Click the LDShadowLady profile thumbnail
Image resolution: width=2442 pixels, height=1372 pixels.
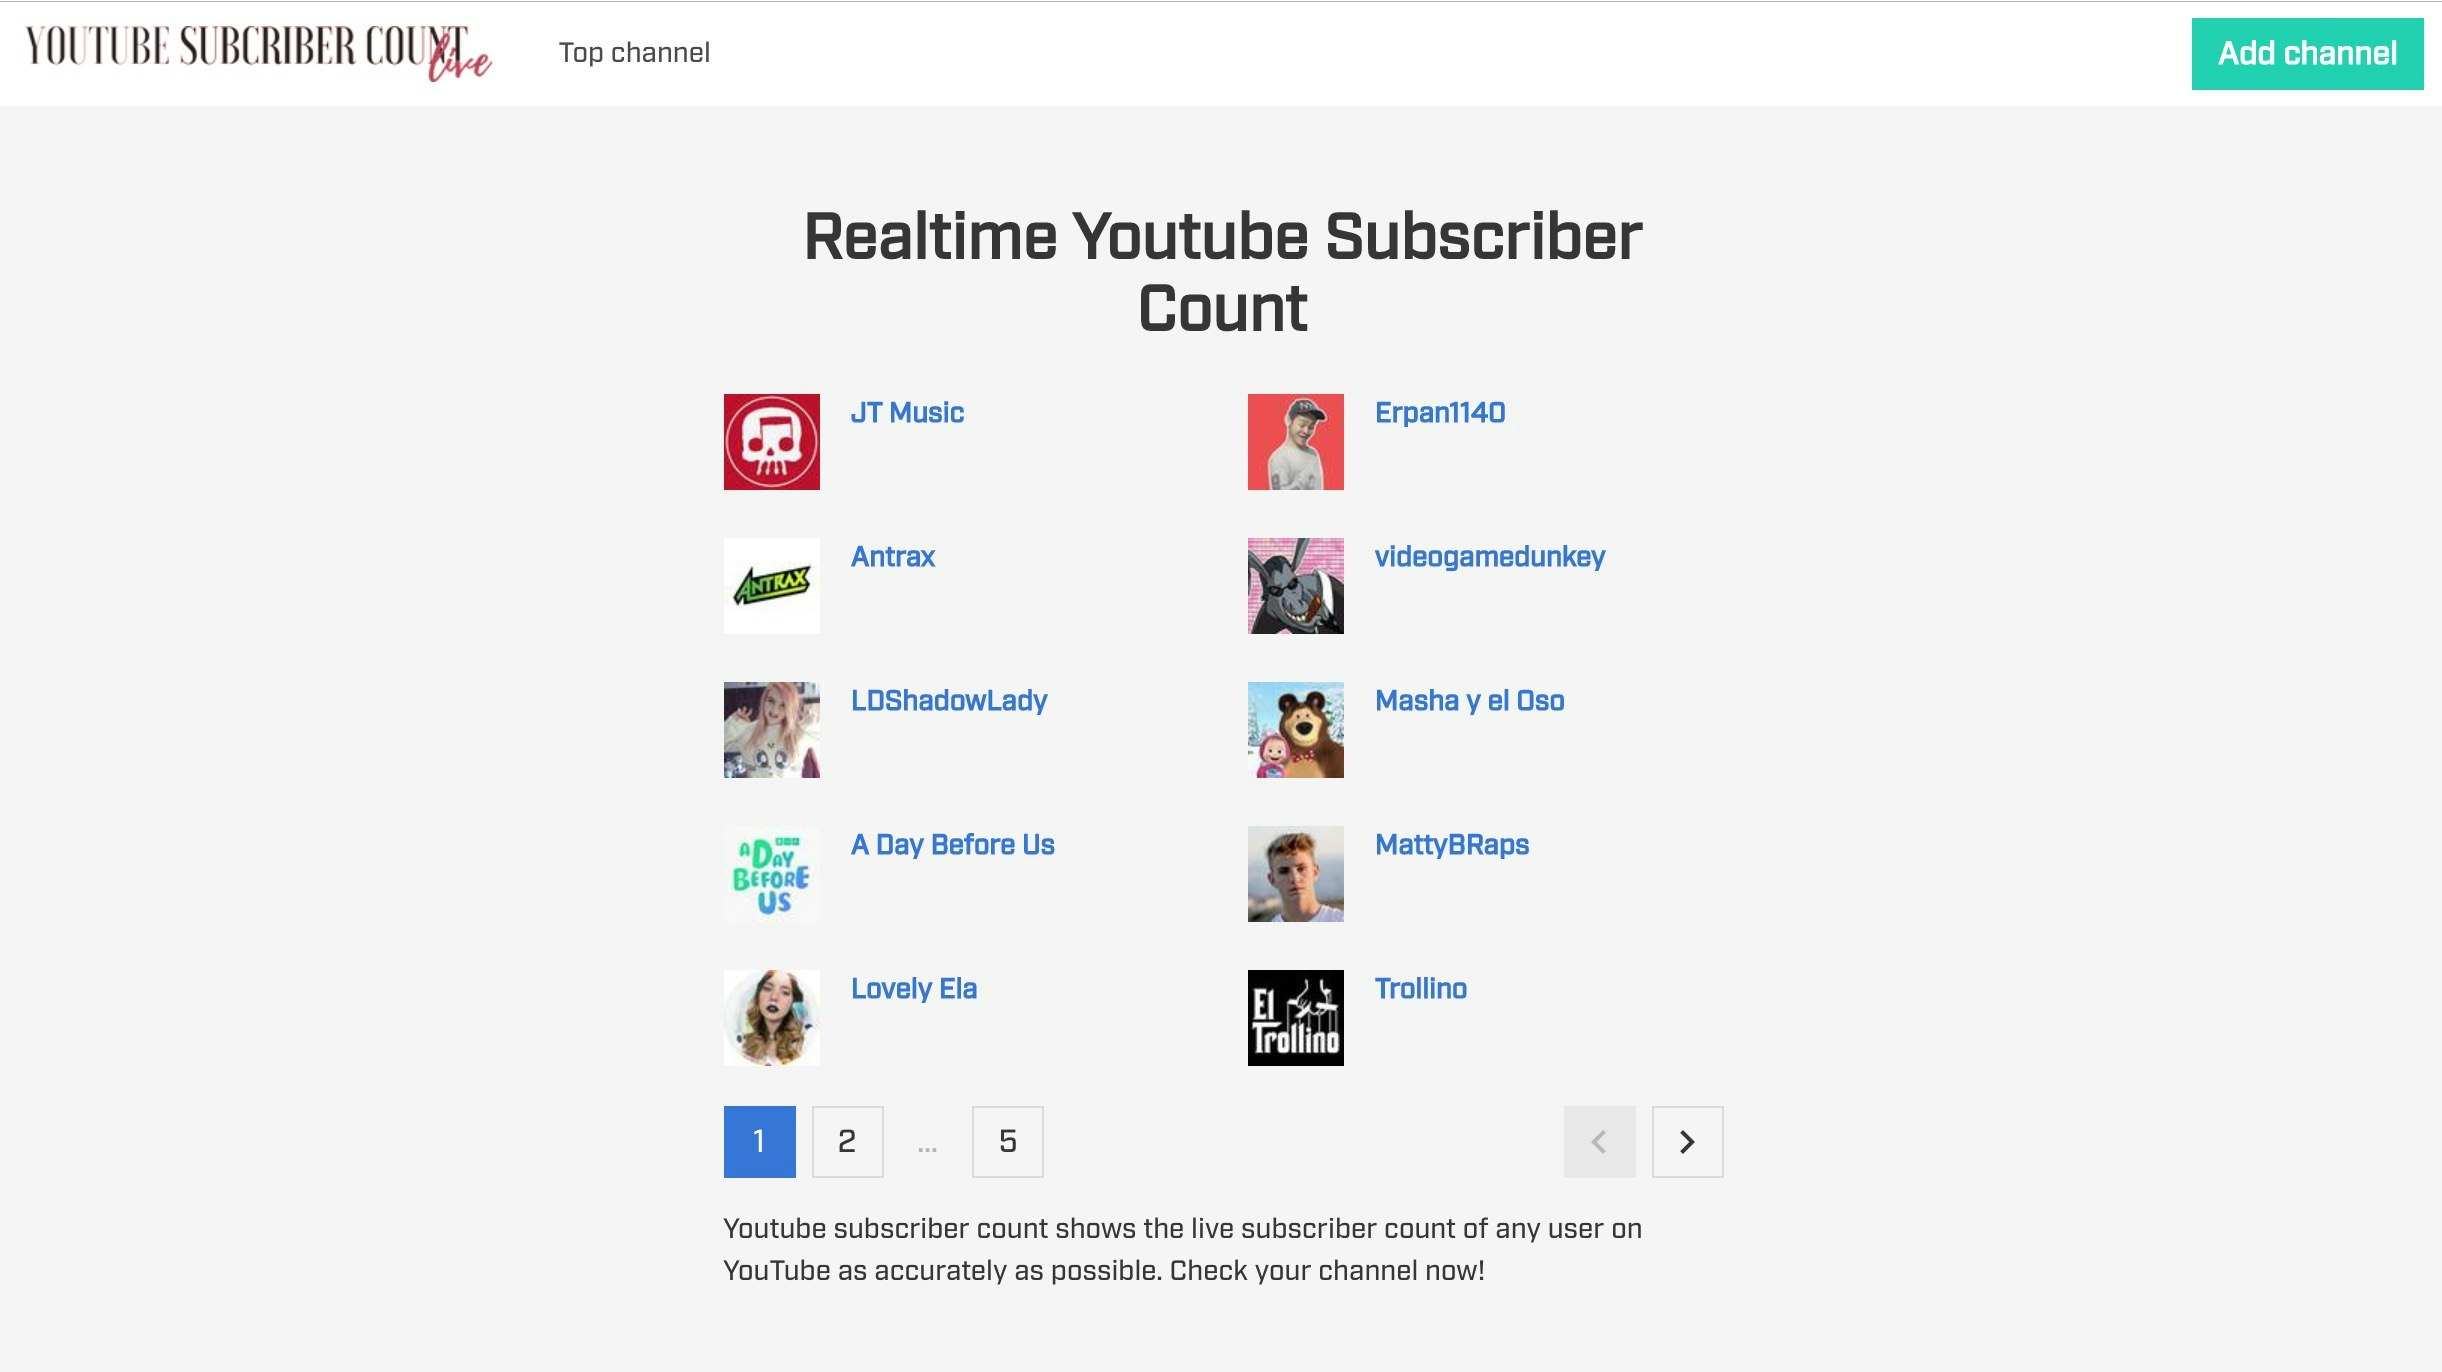[770, 729]
